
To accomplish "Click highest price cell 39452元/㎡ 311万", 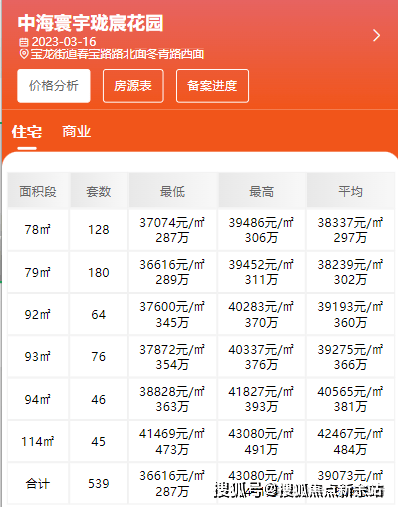I will pyautogui.click(x=261, y=272).
